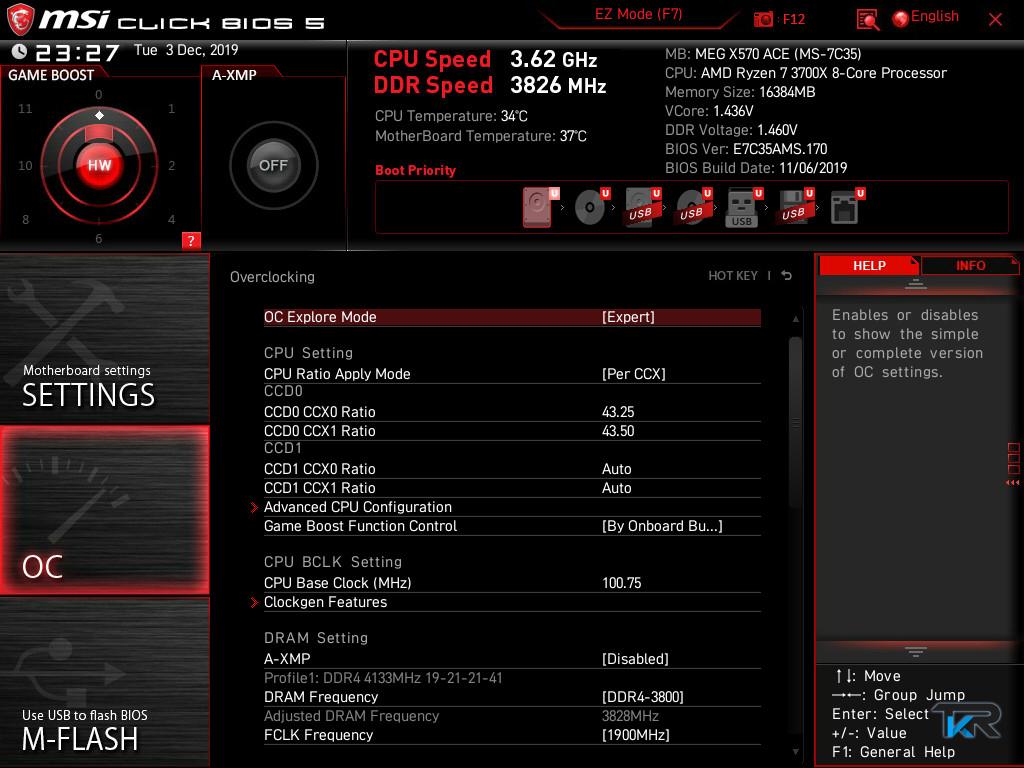Click the BIOS Ver: E7C35AMS.170 text
Viewport: 1024px width, 768px height.
(746, 149)
